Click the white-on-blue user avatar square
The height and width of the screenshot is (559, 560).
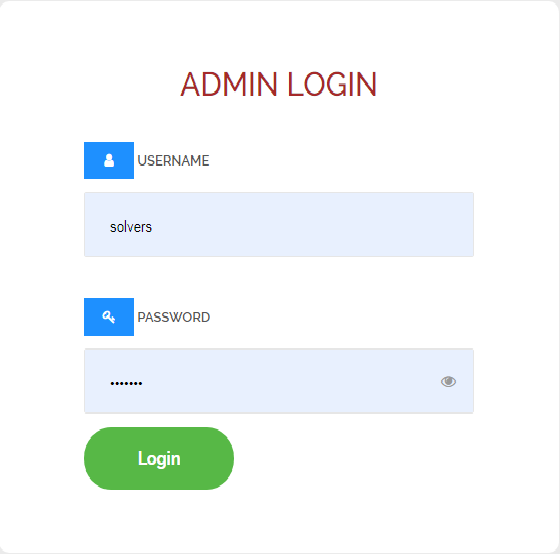[109, 160]
